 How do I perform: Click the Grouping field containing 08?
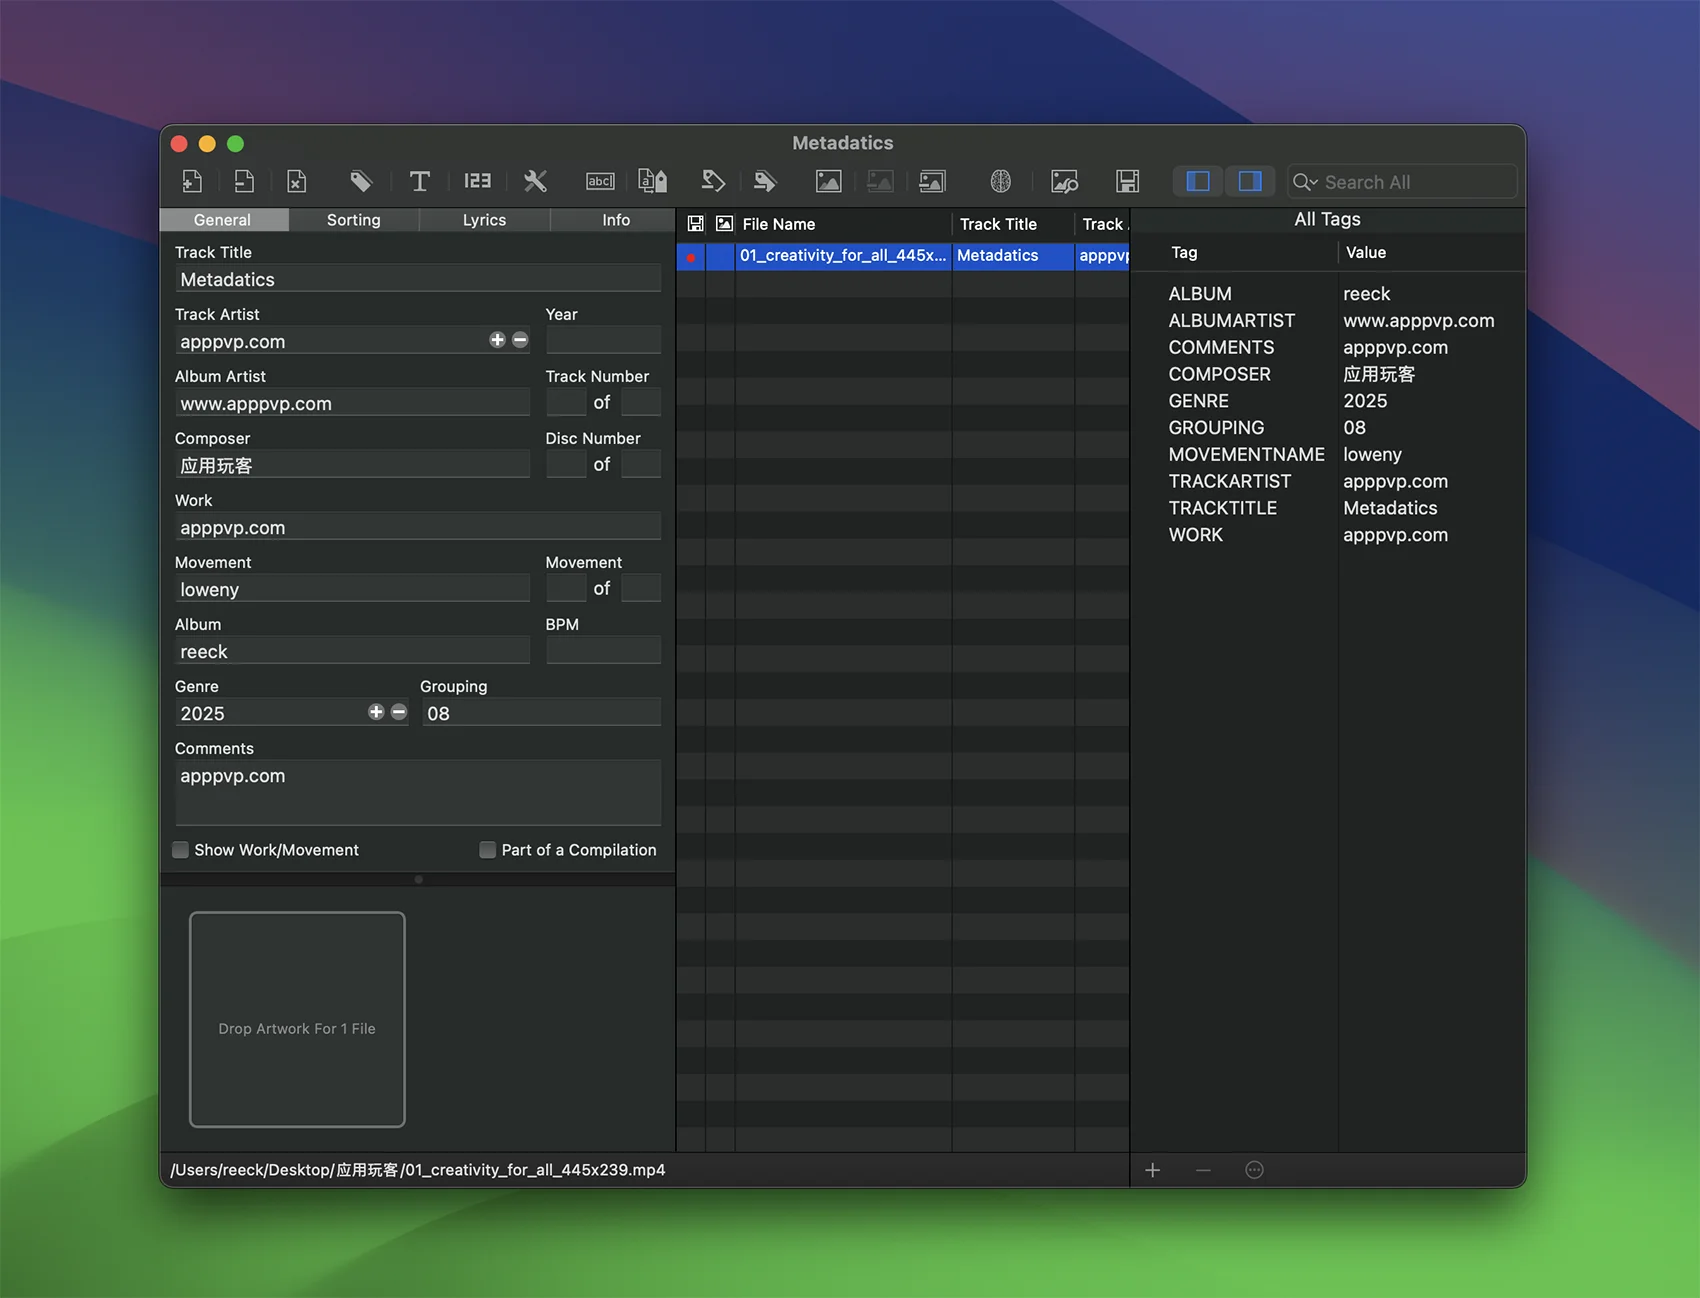(x=541, y=714)
